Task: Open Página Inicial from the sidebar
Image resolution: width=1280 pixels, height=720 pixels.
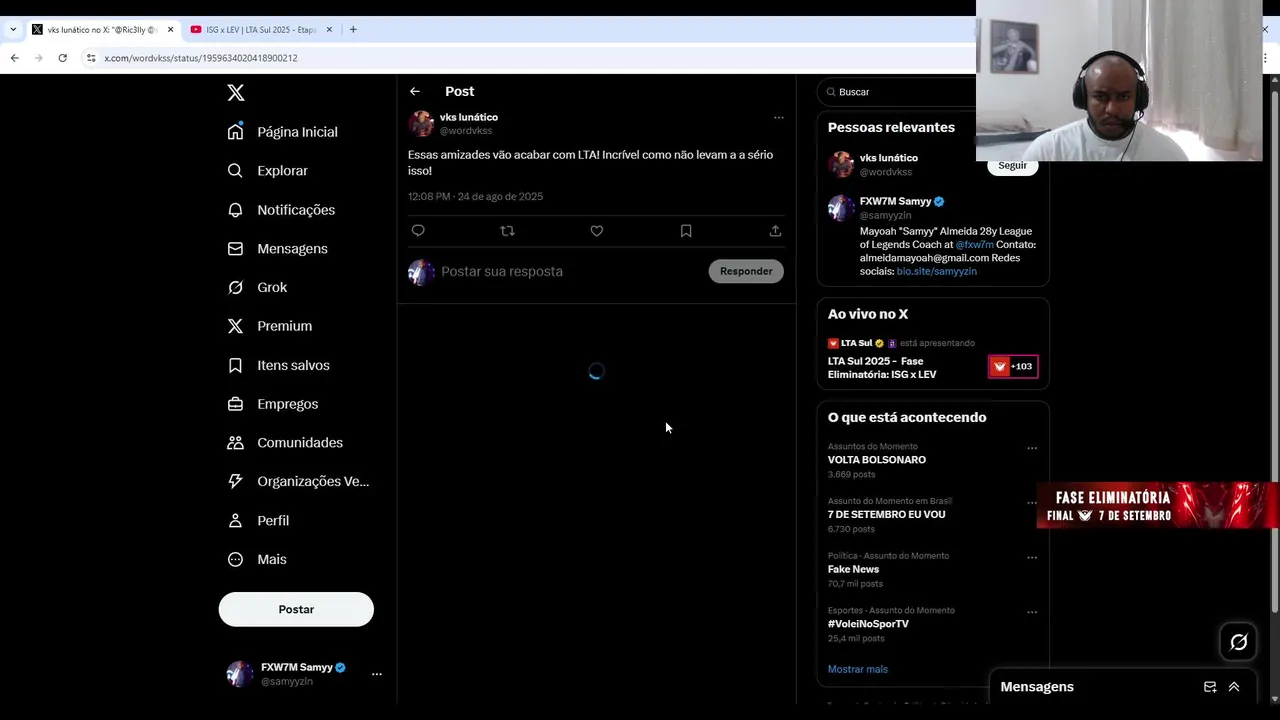Action: coord(283,132)
